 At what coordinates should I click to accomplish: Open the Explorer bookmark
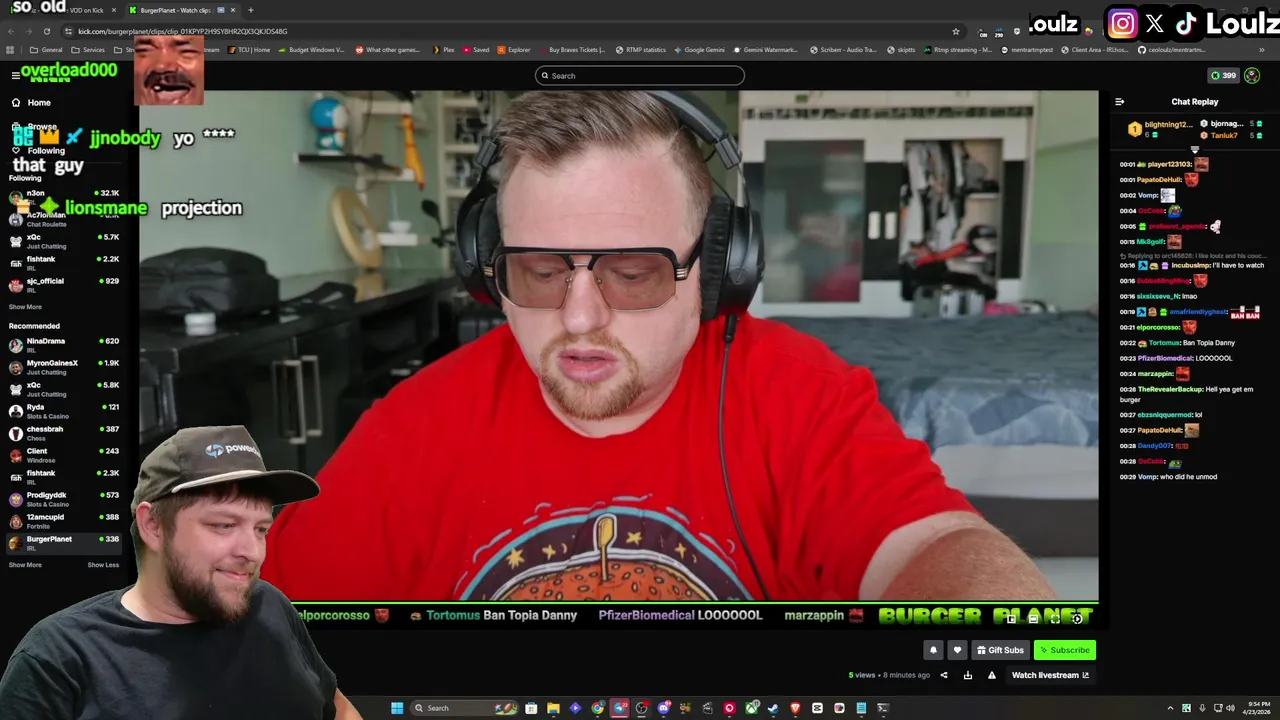(x=514, y=50)
